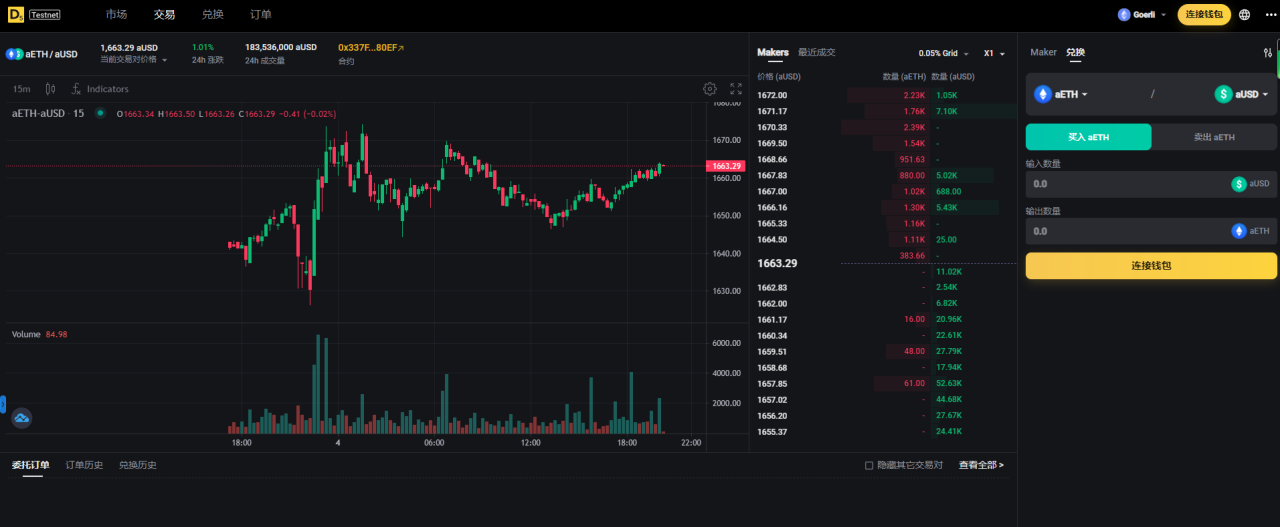Screen dimensions: 1280x527
Task: Open Indicators function panel
Action: (x=100, y=89)
